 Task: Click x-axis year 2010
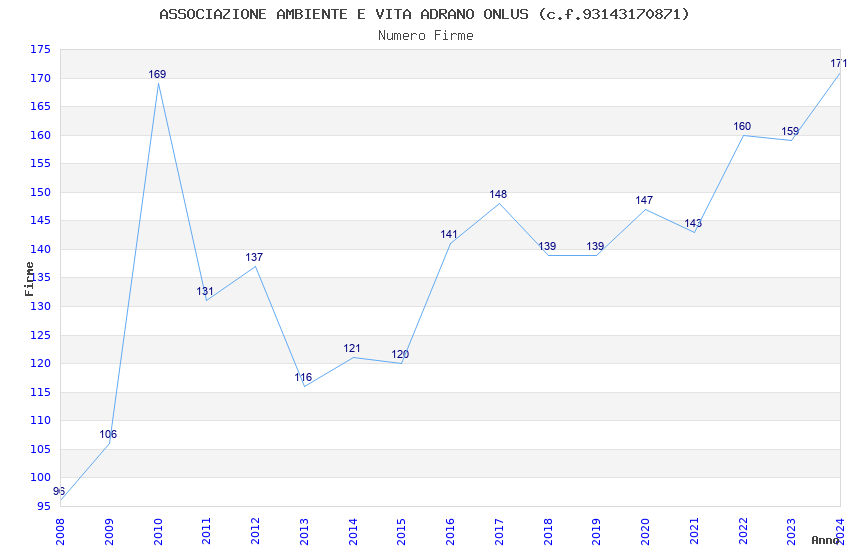click(x=158, y=531)
